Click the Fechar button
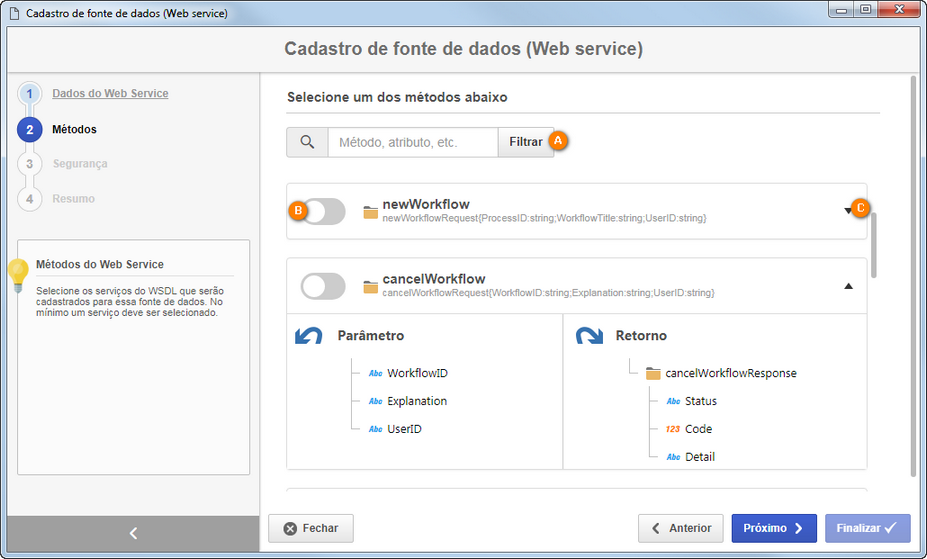 [311, 528]
